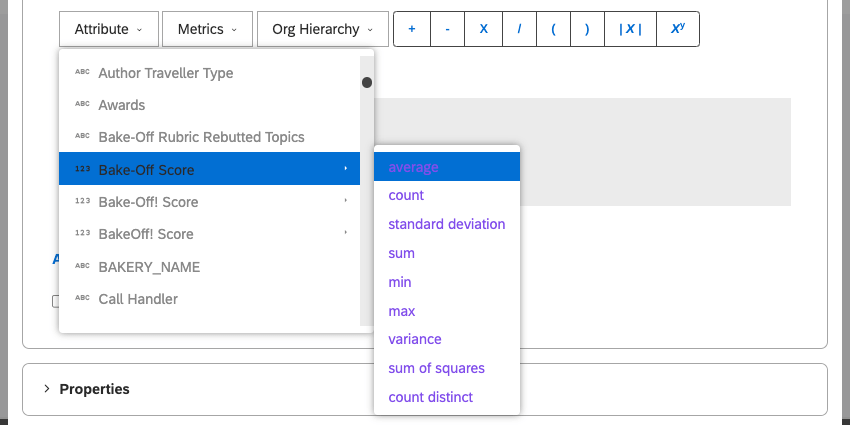Open the Metrics dropdown
Image resolution: width=850 pixels, height=425 pixels.
207,29
